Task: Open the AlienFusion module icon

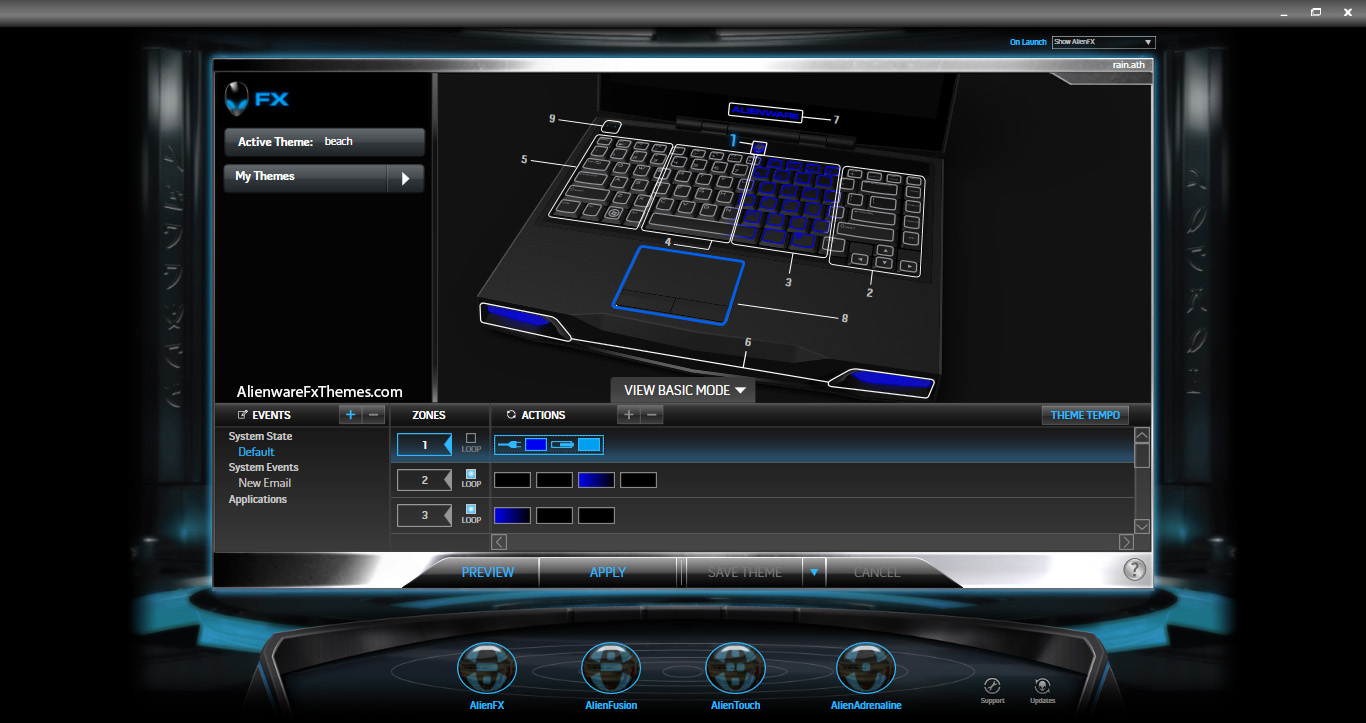Action: coord(611,668)
